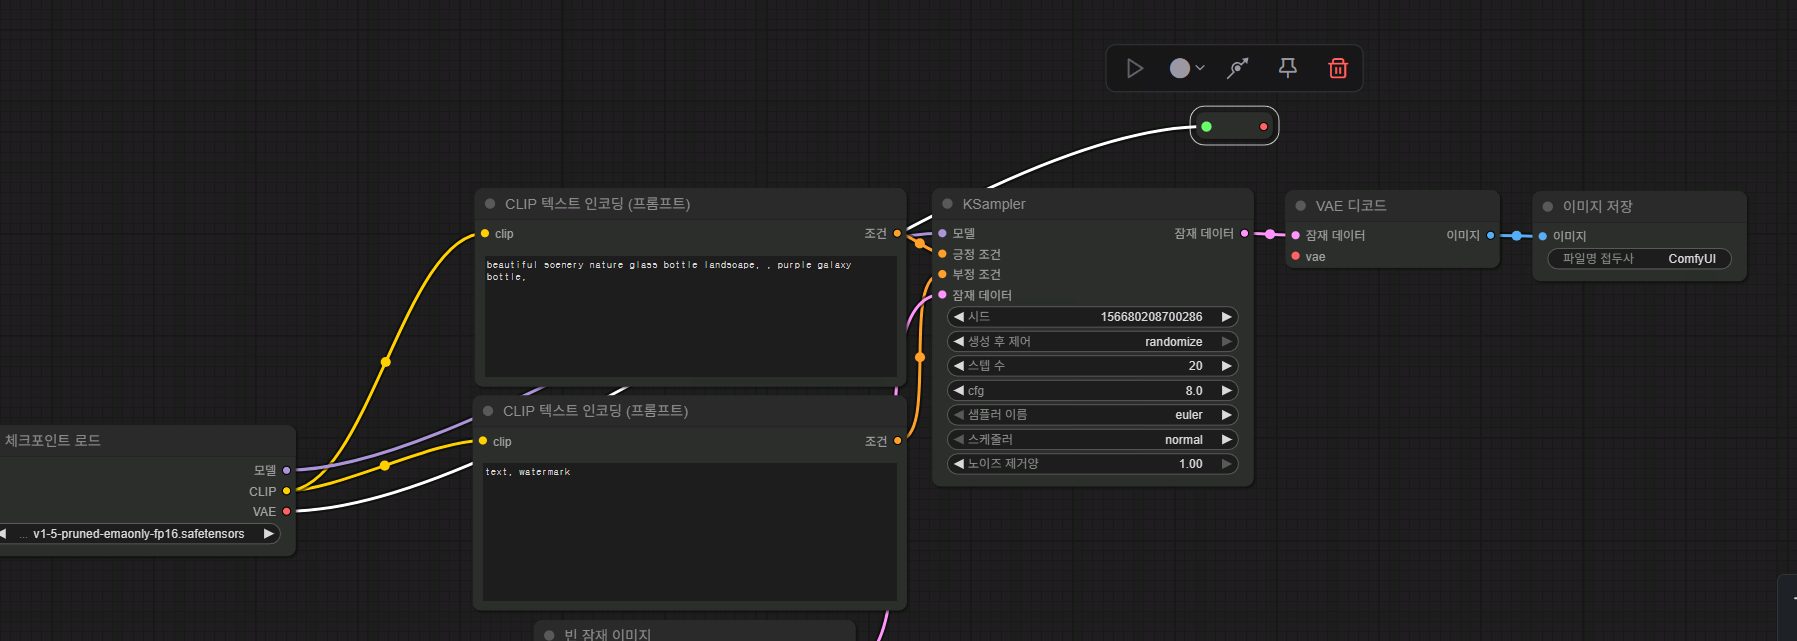Open the 샘플러 이름 euler selector
Screen dimensions: 1797x641
click(1092, 415)
